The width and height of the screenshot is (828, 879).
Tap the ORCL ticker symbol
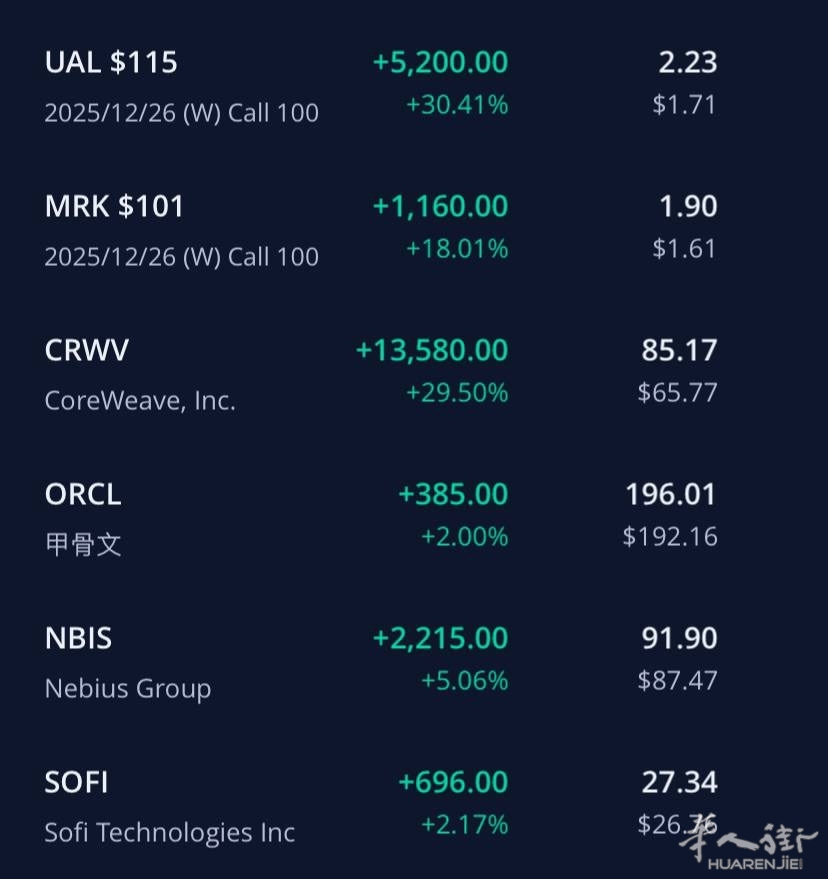pyautogui.click(x=83, y=494)
